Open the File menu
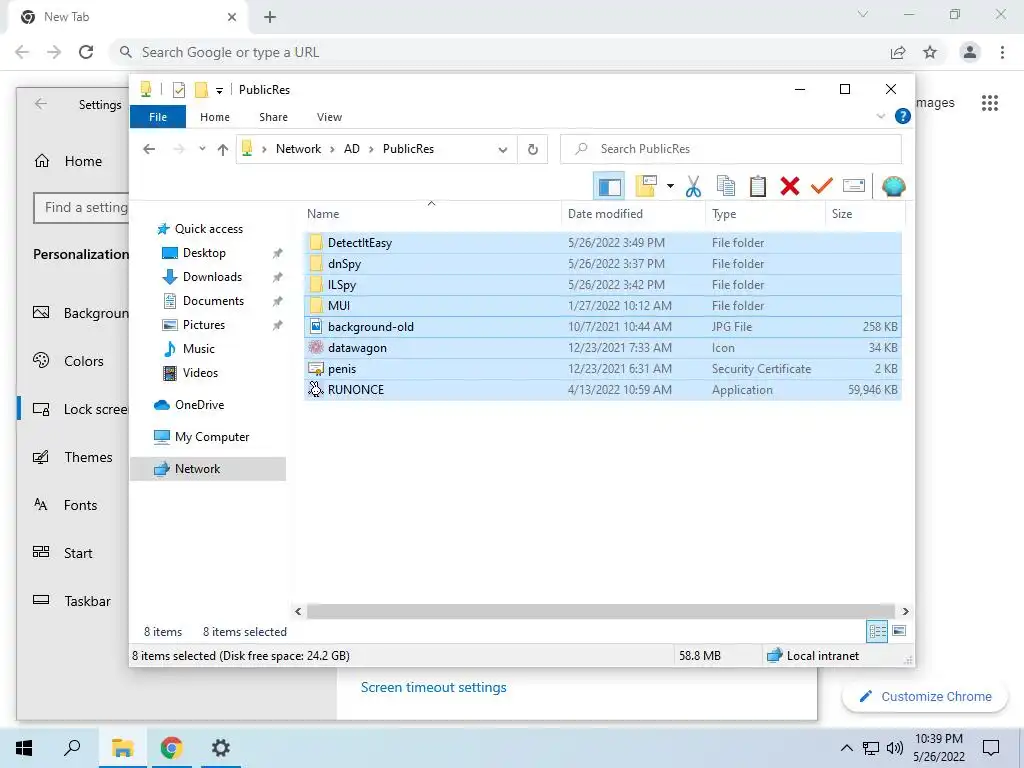The image size is (1024, 768). point(158,117)
